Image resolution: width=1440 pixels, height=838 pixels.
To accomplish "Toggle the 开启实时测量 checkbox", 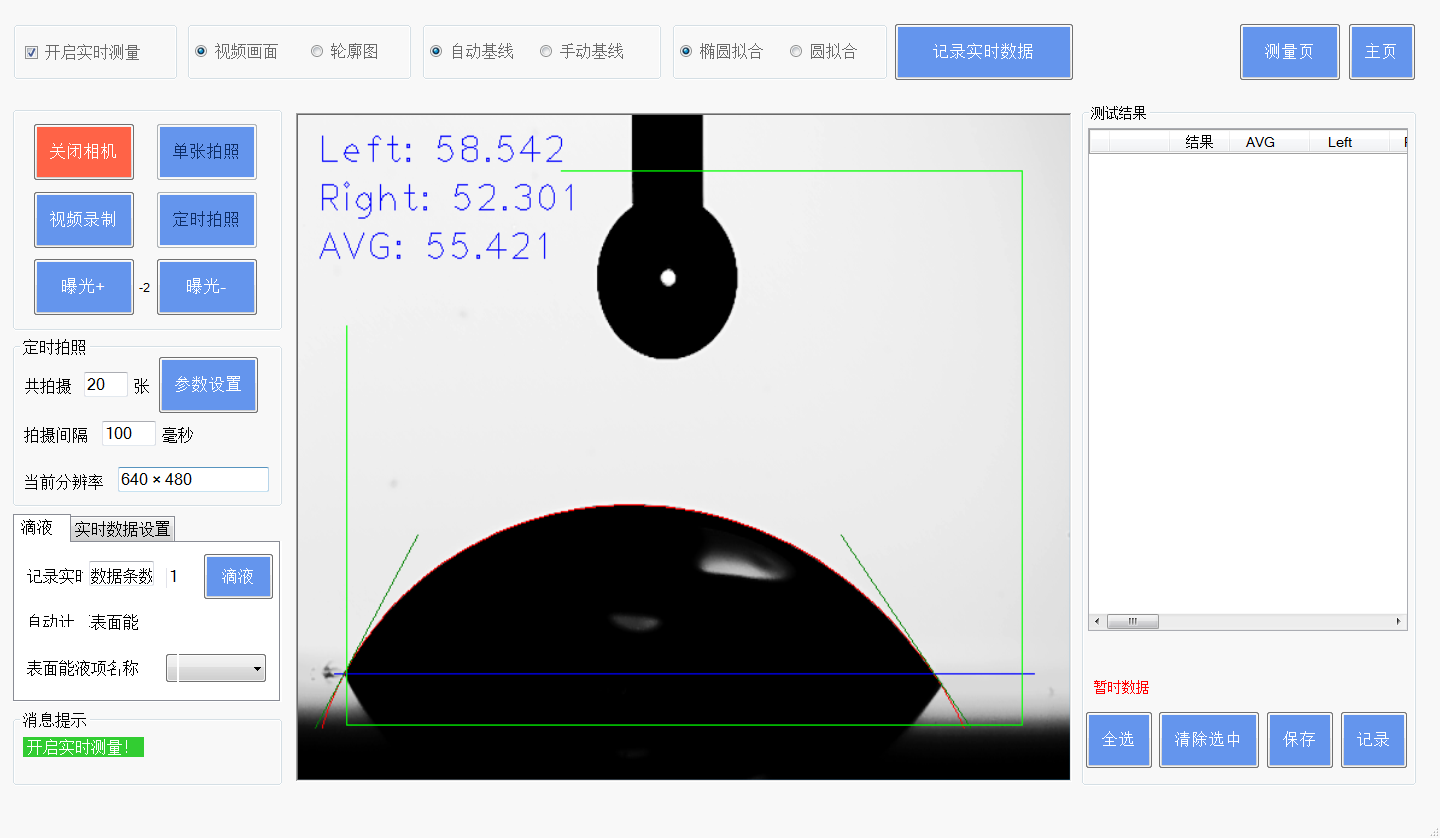I will coord(32,52).
